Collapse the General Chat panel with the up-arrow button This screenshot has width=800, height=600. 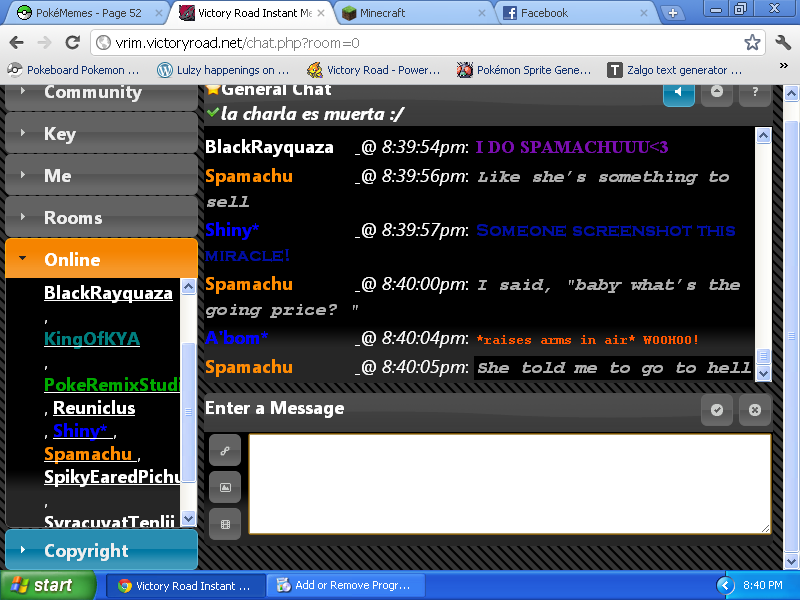(717, 92)
